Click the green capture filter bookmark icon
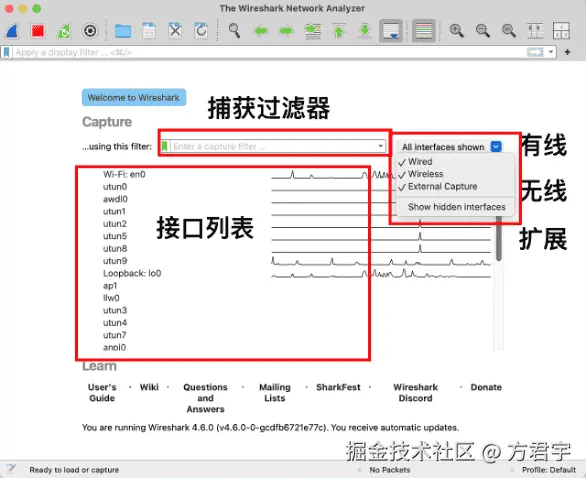Image resolution: width=587 pixels, height=479 pixels. click(164, 146)
